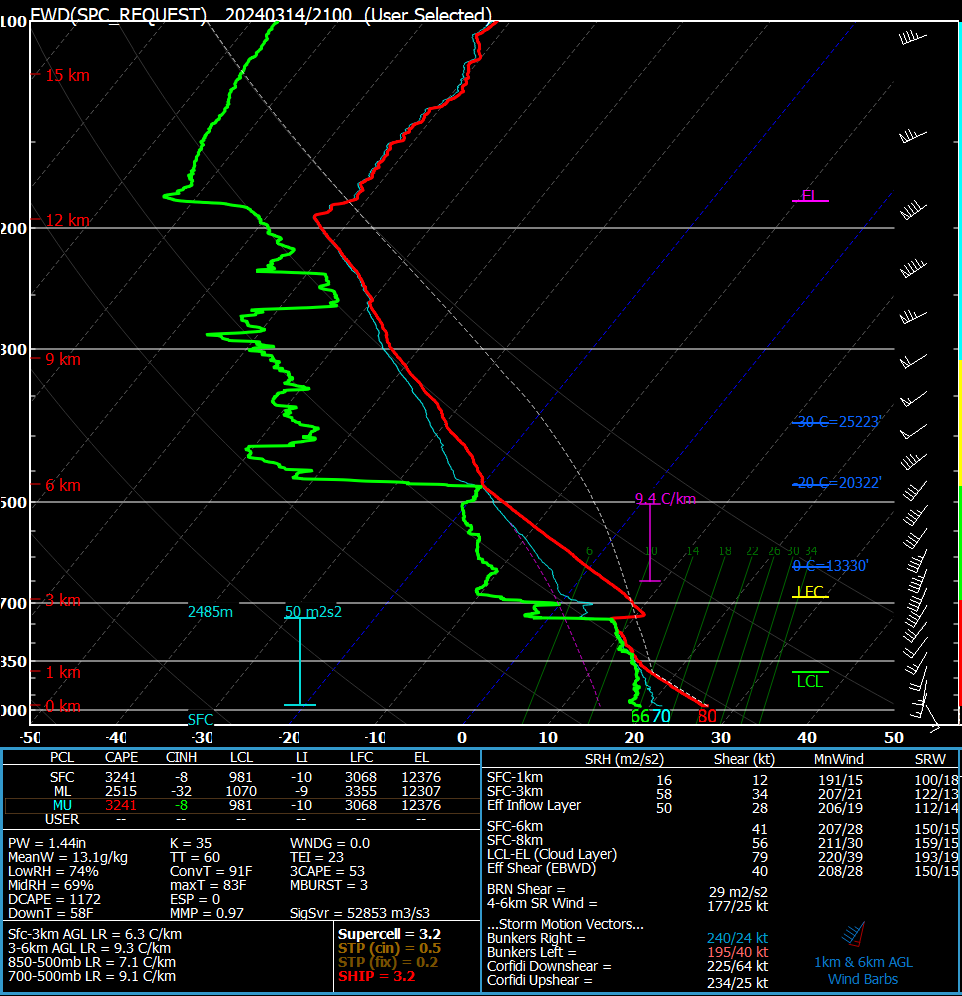
Task: Select the surface dewpoint value 66
Action: [x=640, y=716]
